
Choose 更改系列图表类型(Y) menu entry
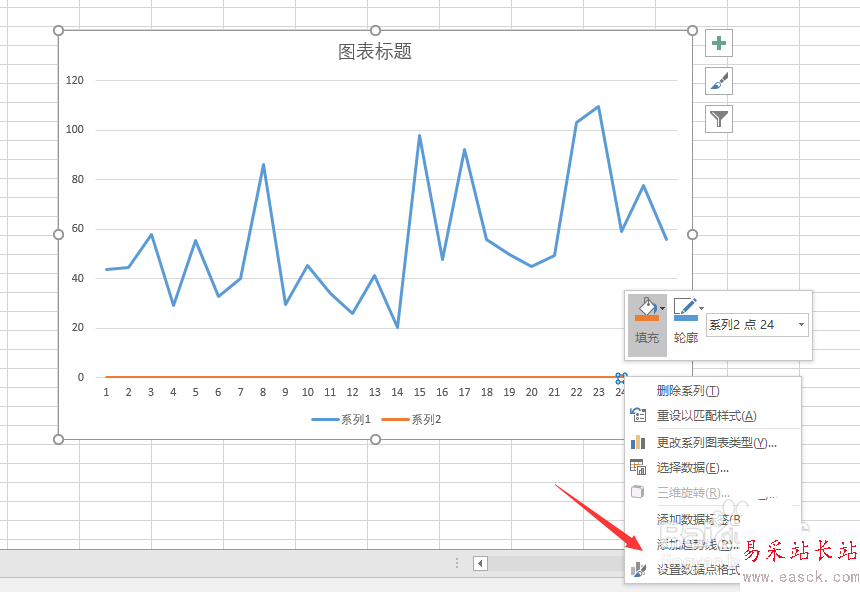(713, 442)
